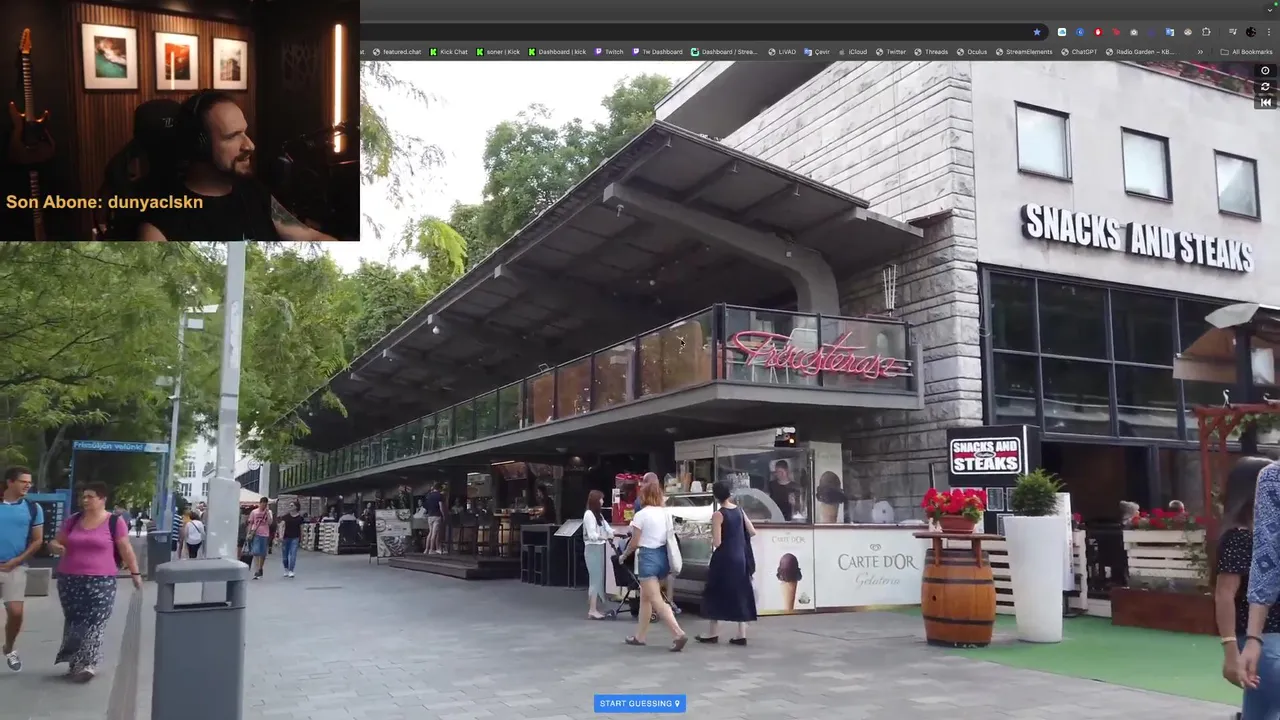Screen dimensions: 1280x720
Task: Bookmark this page with the star icon
Action: pos(1037,32)
